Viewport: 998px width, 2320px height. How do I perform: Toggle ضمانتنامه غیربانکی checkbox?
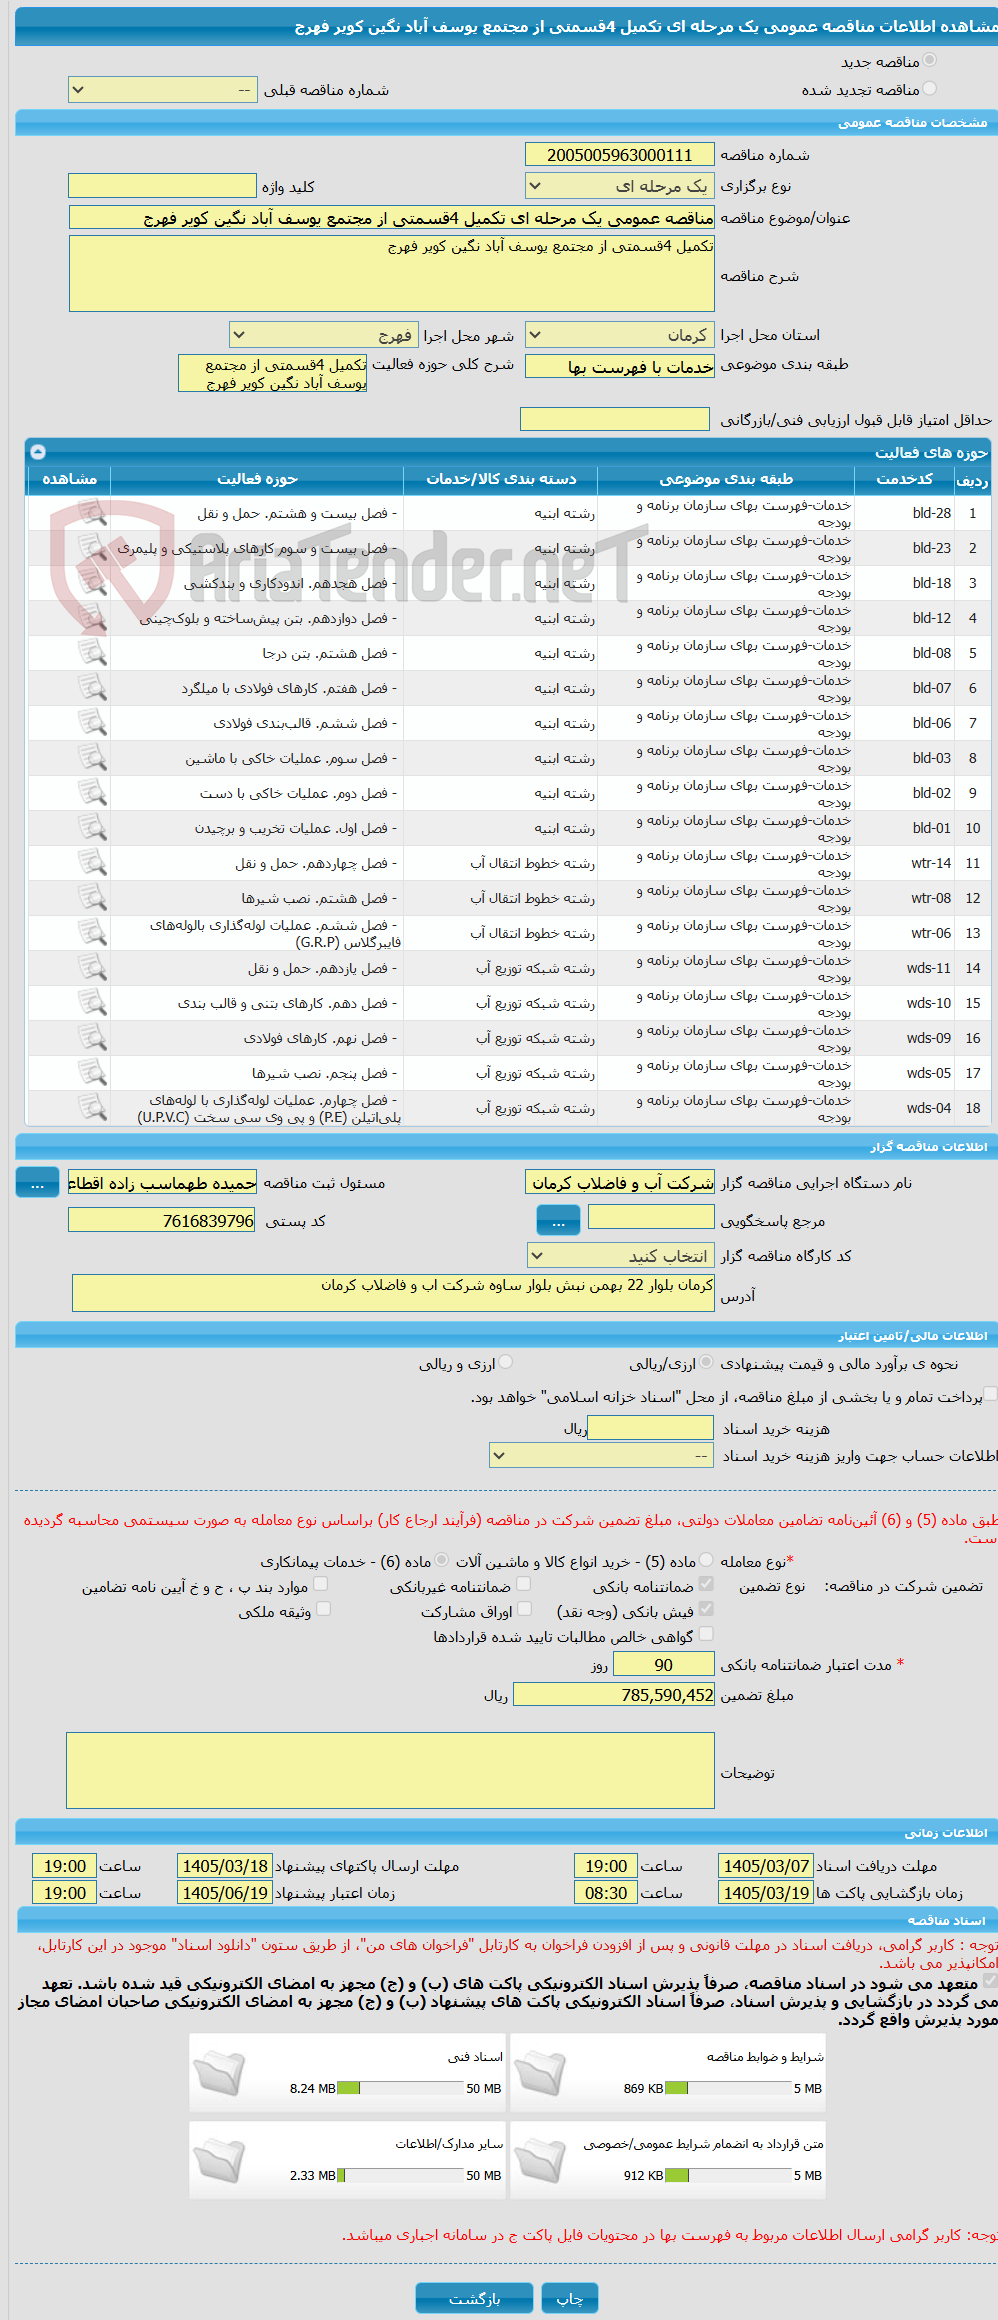coord(524,1584)
